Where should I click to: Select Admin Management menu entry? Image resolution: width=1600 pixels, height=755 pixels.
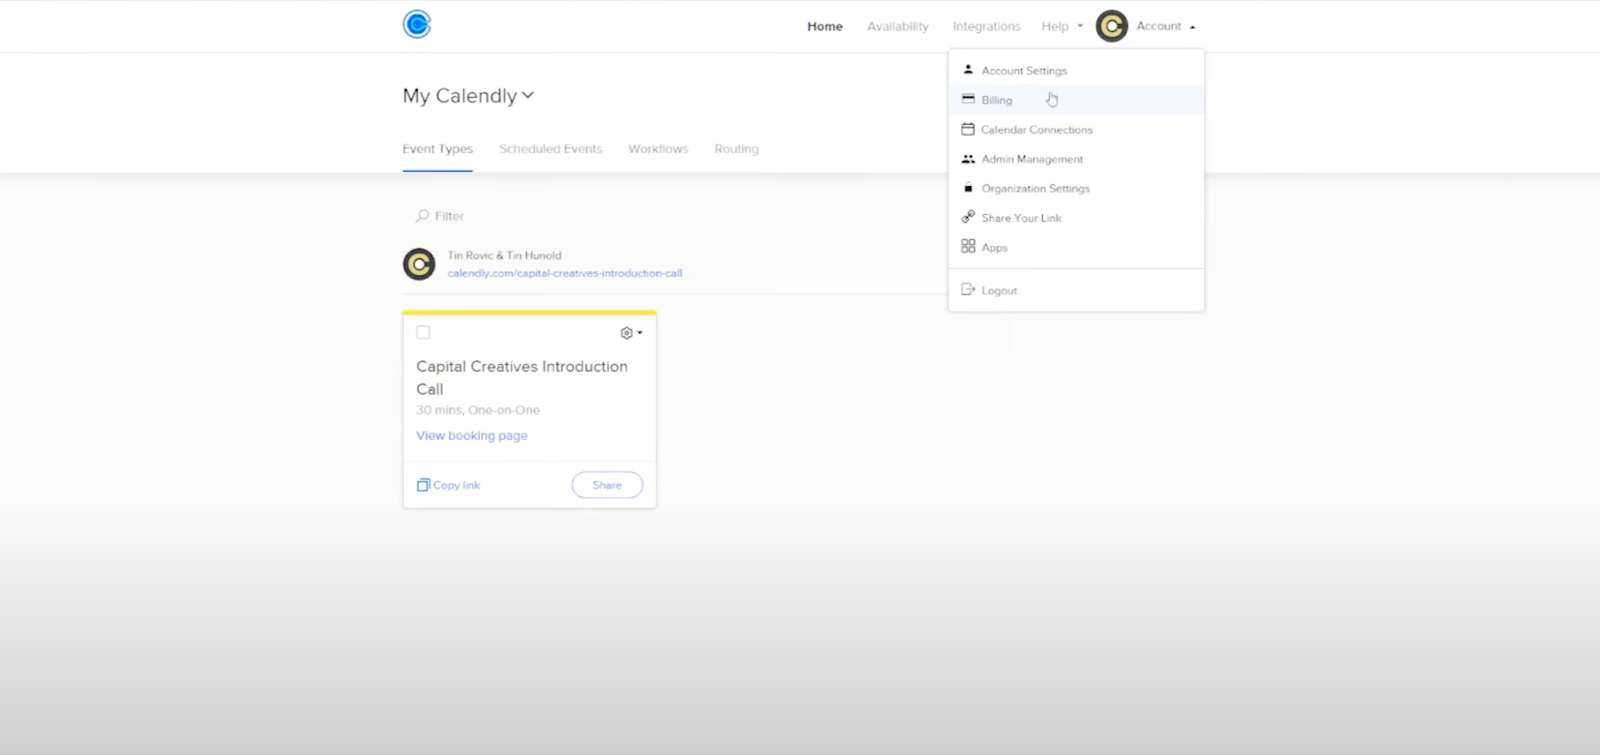tap(1076, 159)
